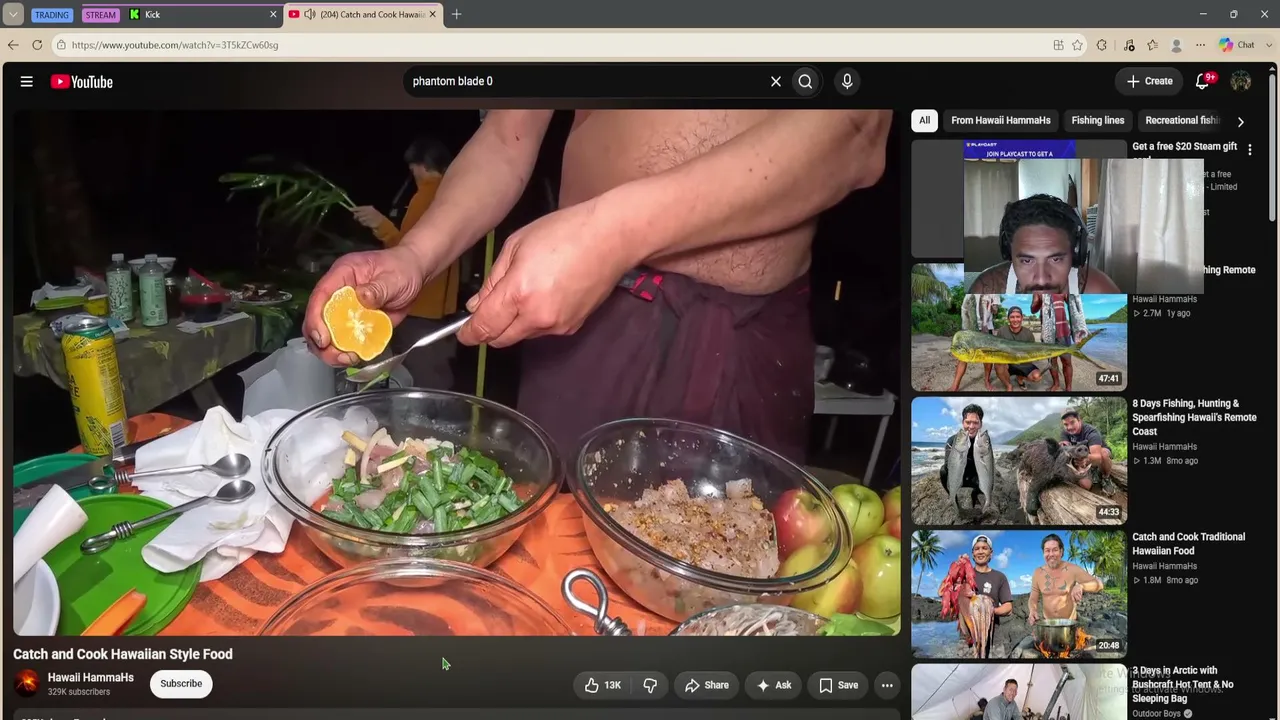Open the browser favorites list icon
1280x720 pixels.
pyautogui.click(x=1153, y=45)
